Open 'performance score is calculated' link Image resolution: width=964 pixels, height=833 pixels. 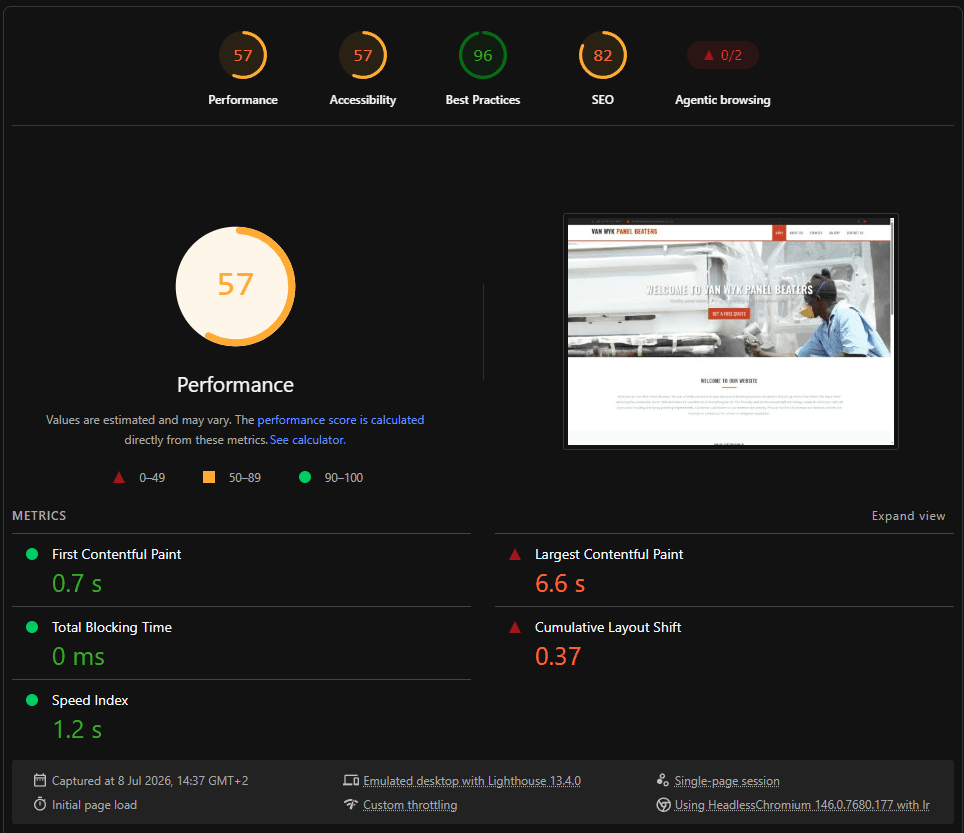341,420
